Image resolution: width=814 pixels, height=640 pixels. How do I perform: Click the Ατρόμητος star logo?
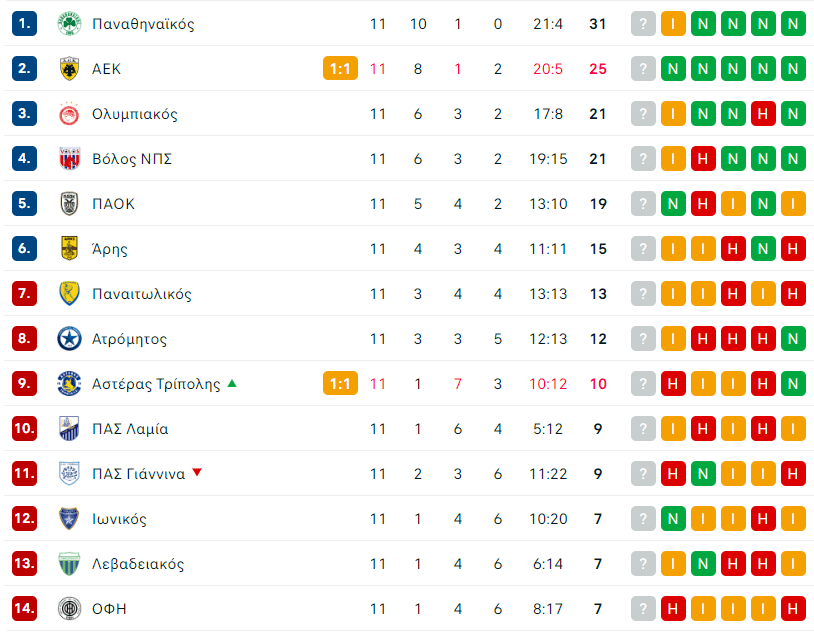tap(70, 339)
